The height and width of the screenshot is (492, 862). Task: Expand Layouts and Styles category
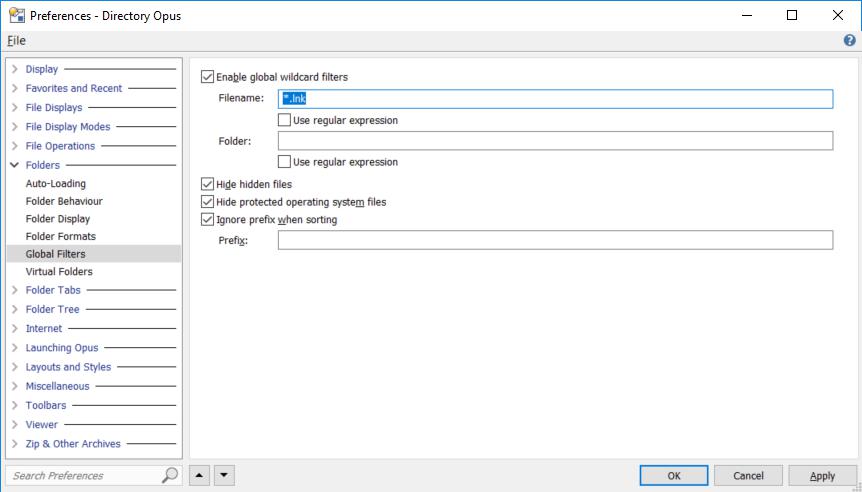point(15,367)
